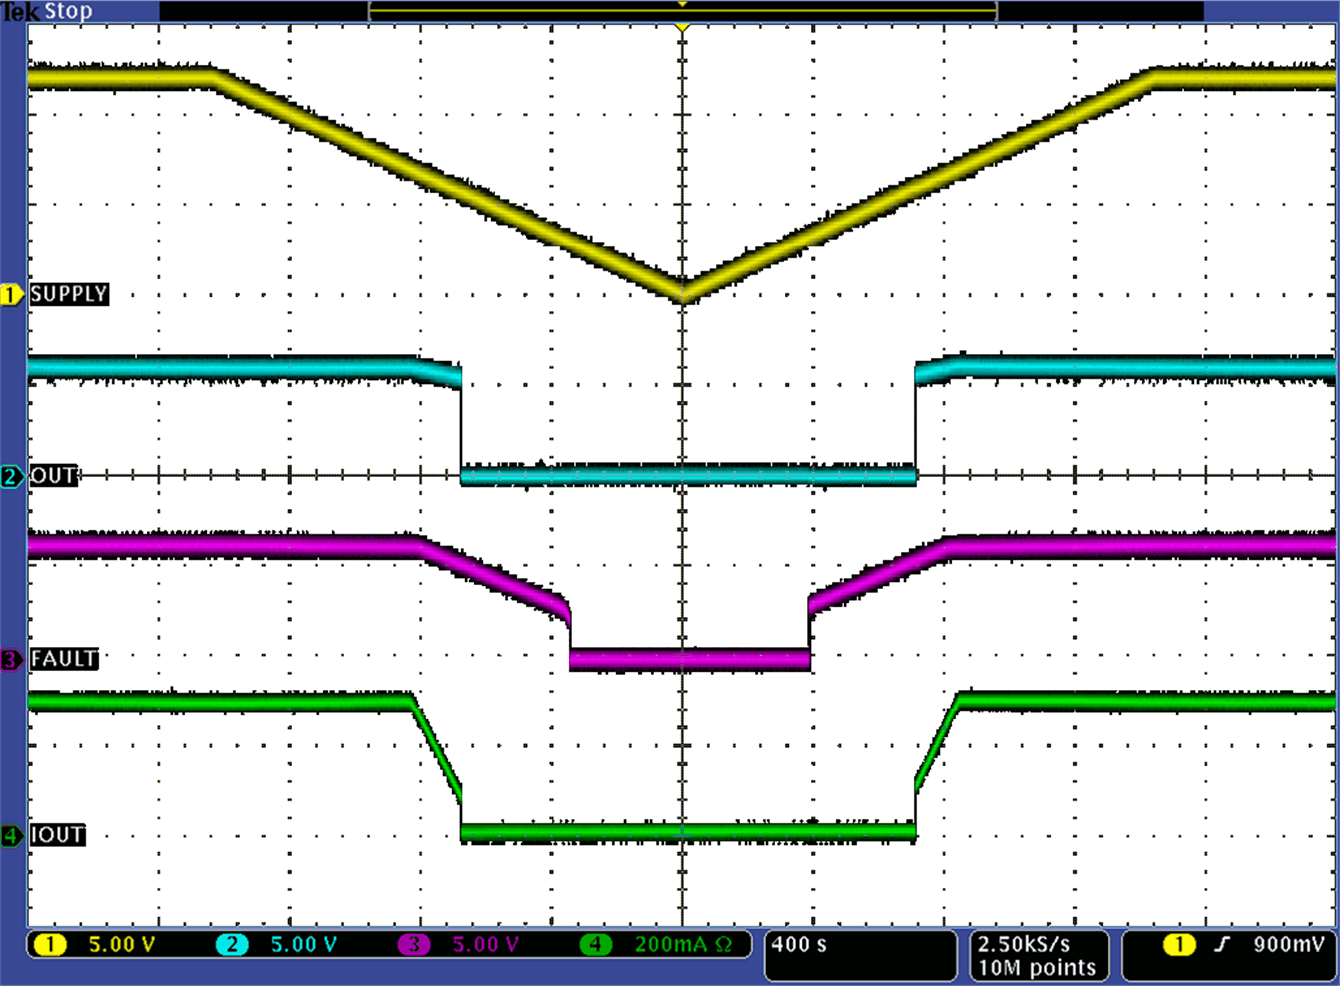Toggle the OUT trace label
1340x986 pixels.
coord(55,477)
